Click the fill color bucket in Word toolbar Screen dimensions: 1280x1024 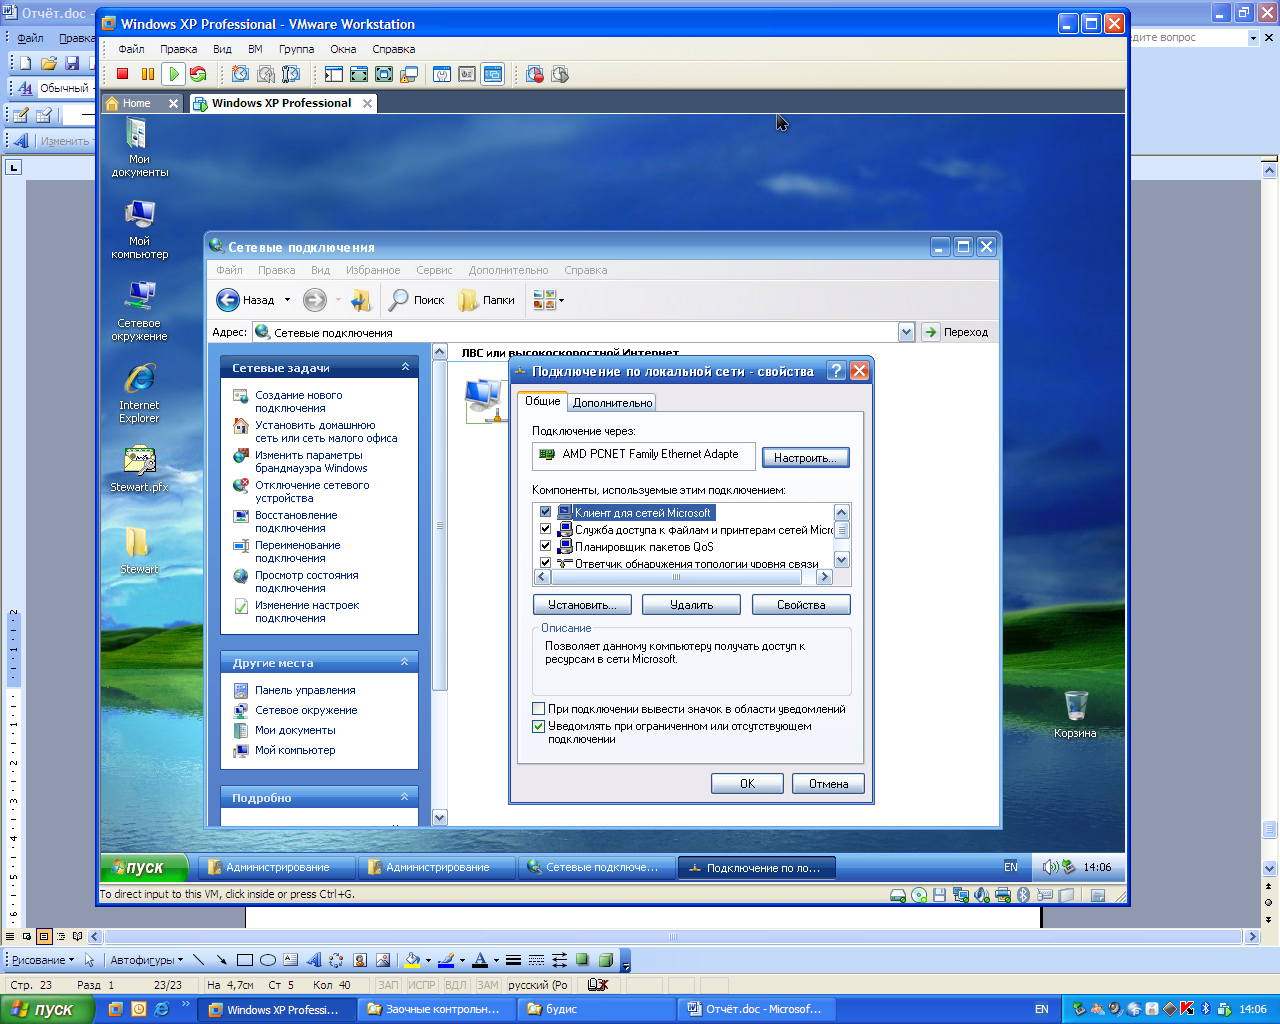pyautogui.click(x=412, y=960)
